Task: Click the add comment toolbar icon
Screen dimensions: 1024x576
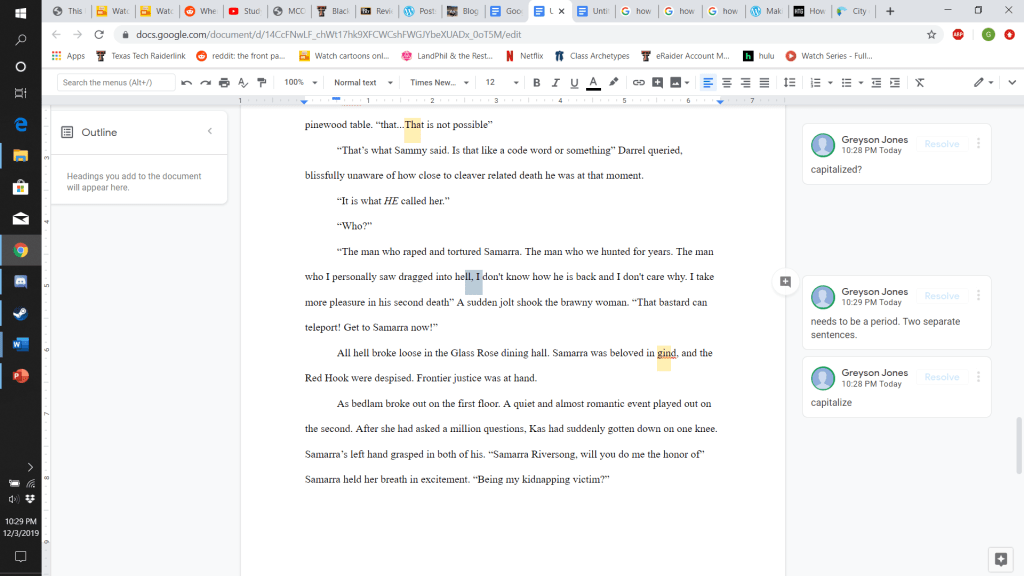Action: point(657,82)
